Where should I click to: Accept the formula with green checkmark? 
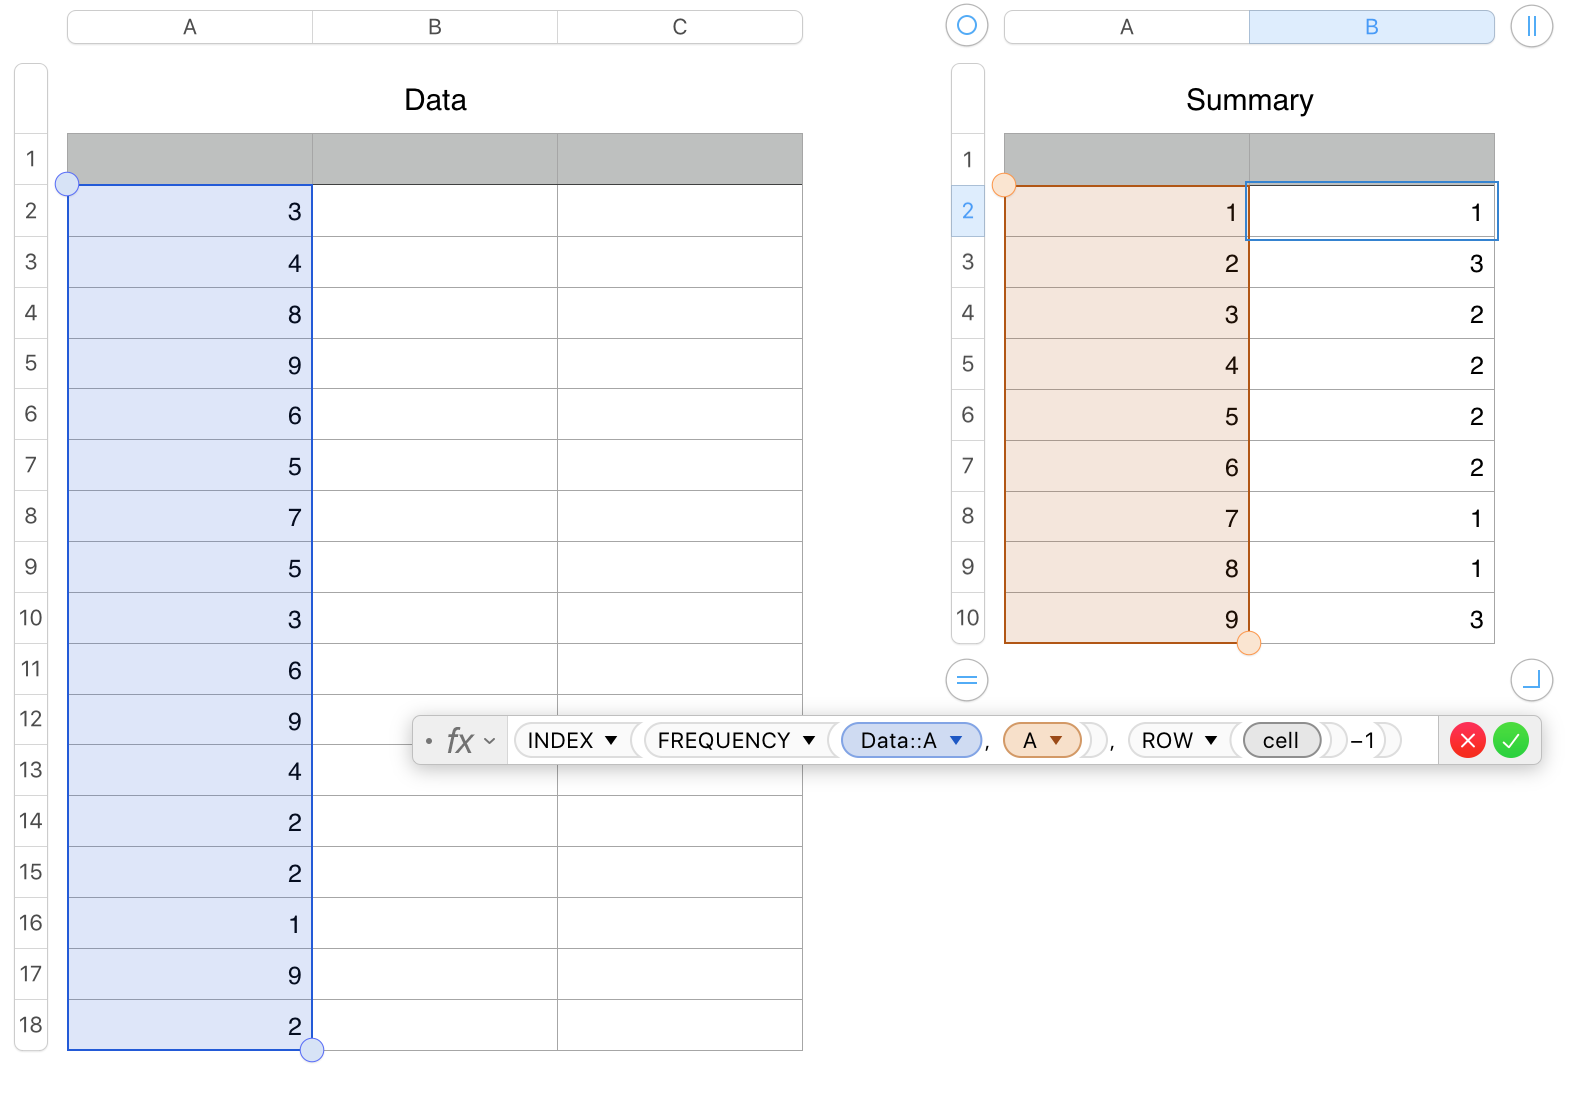1511,741
